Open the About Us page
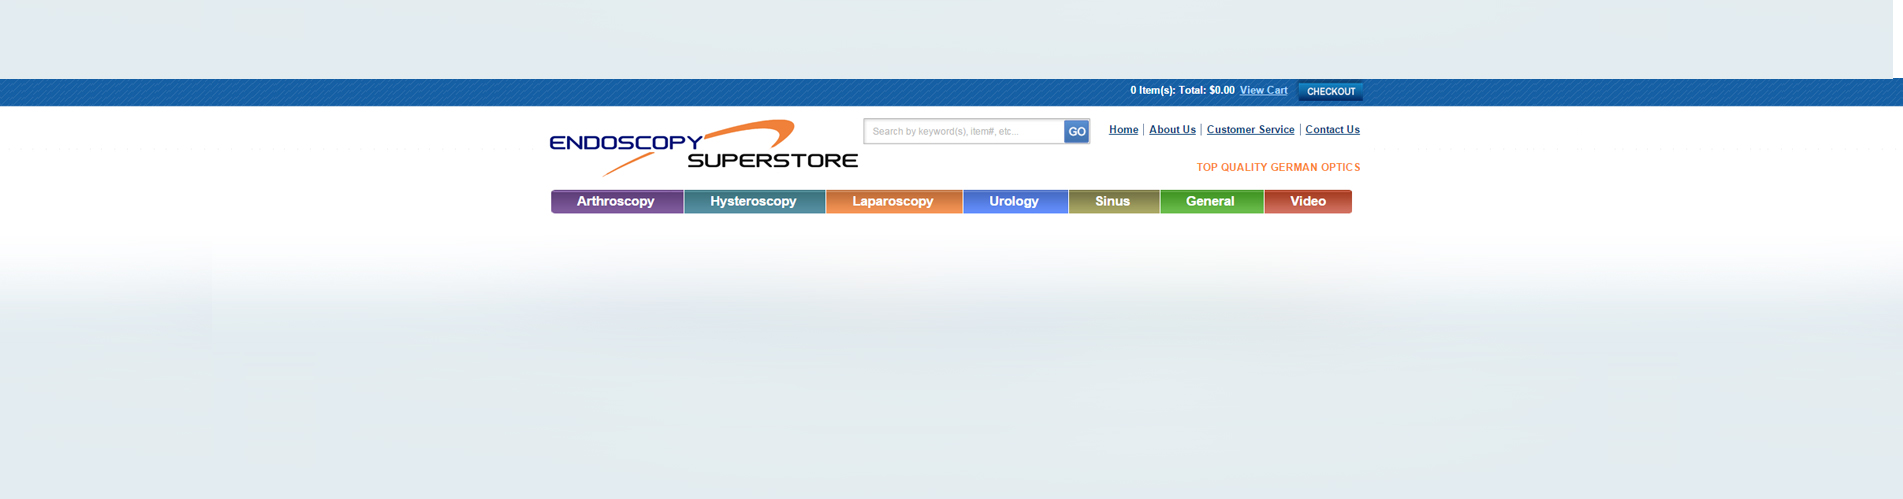Image resolution: width=1903 pixels, height=499 pixels. coord(1172,130)
